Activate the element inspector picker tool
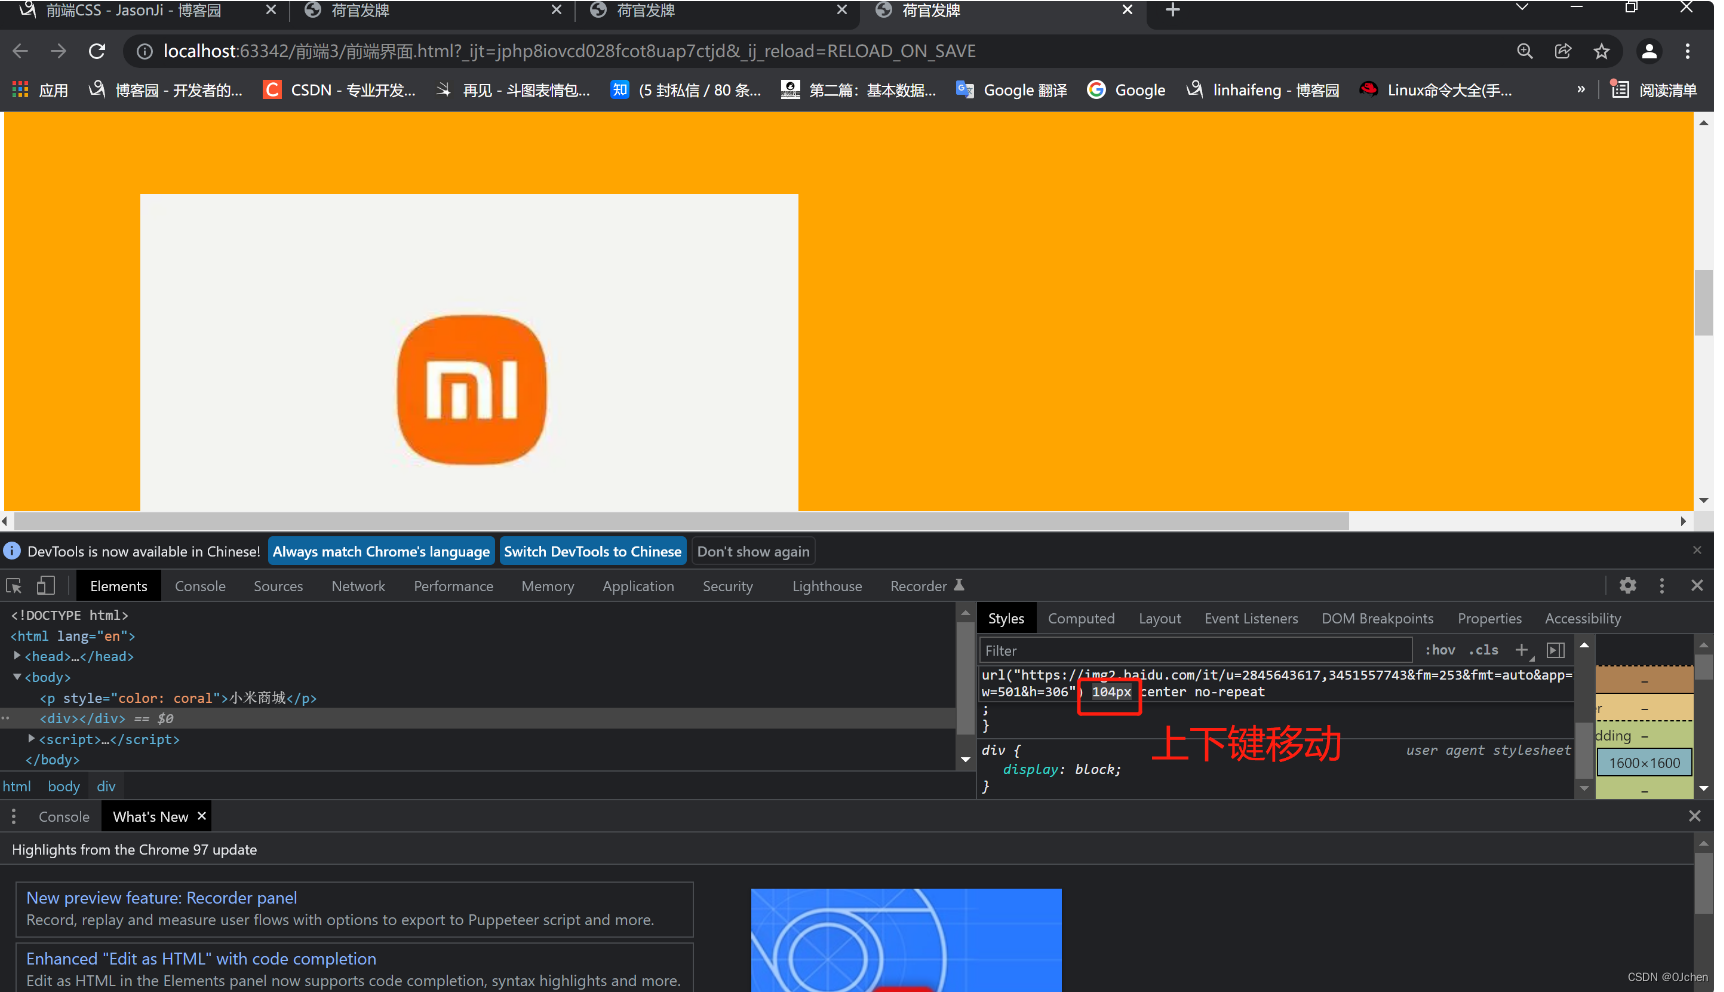Image resolution: width=1724 pixels, height=992 pixels. pyautogui.click(x=14, y=586)
